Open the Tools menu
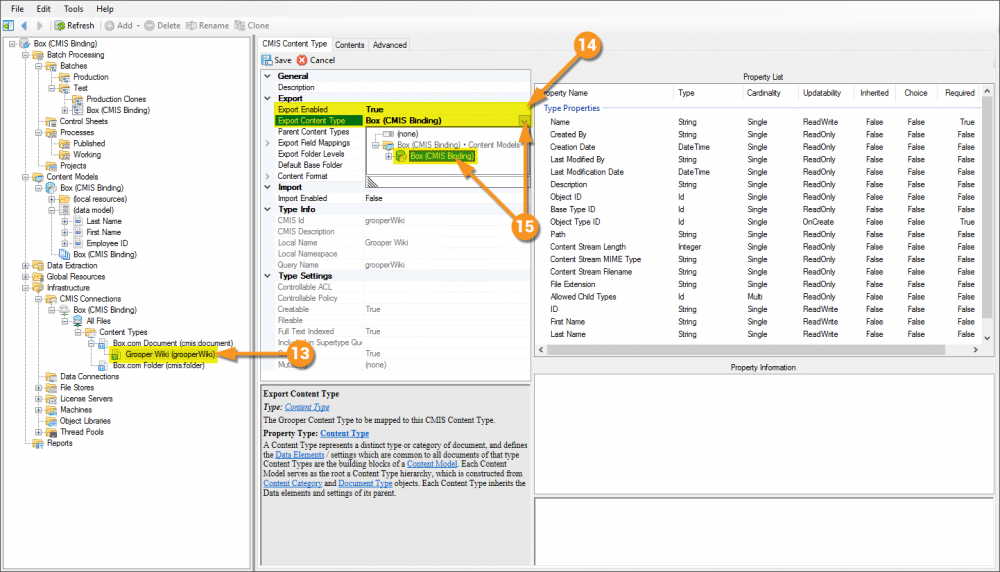 [73, 8]
